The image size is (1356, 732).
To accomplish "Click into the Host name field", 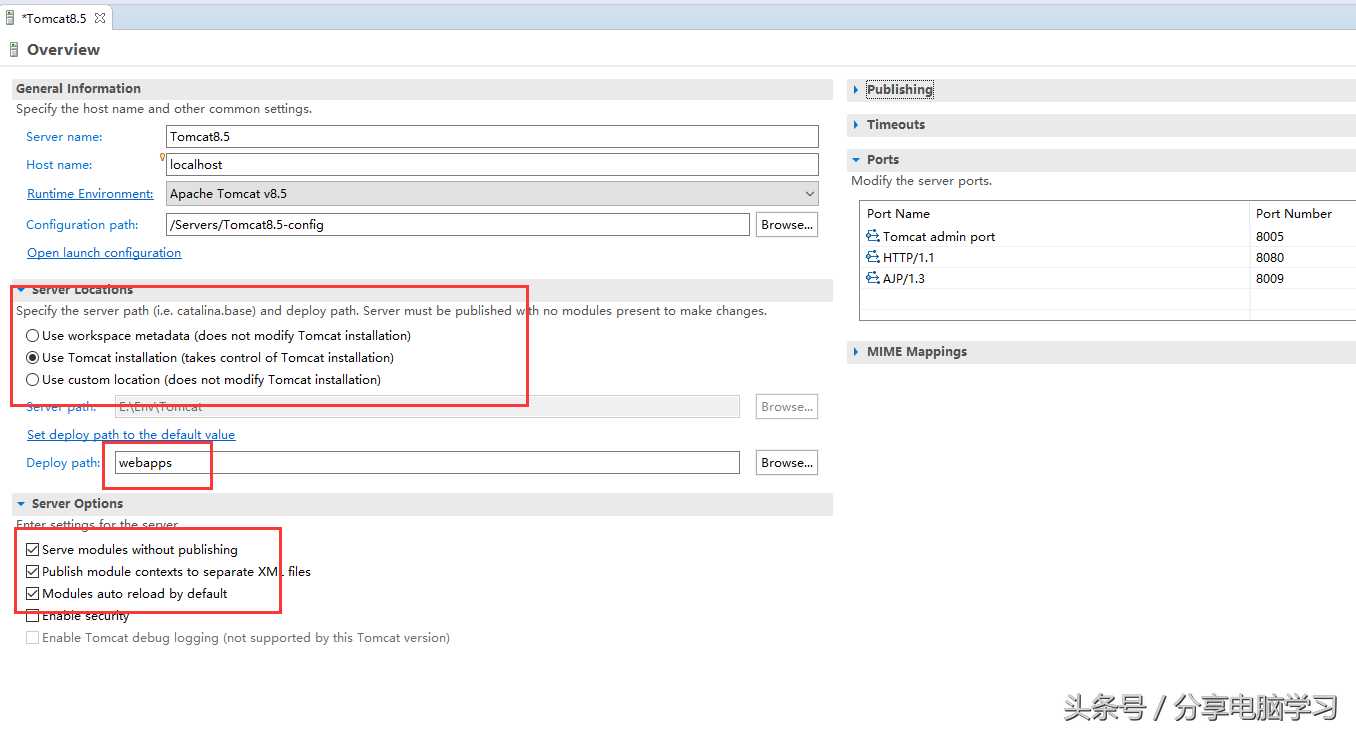I will point(492,164).
